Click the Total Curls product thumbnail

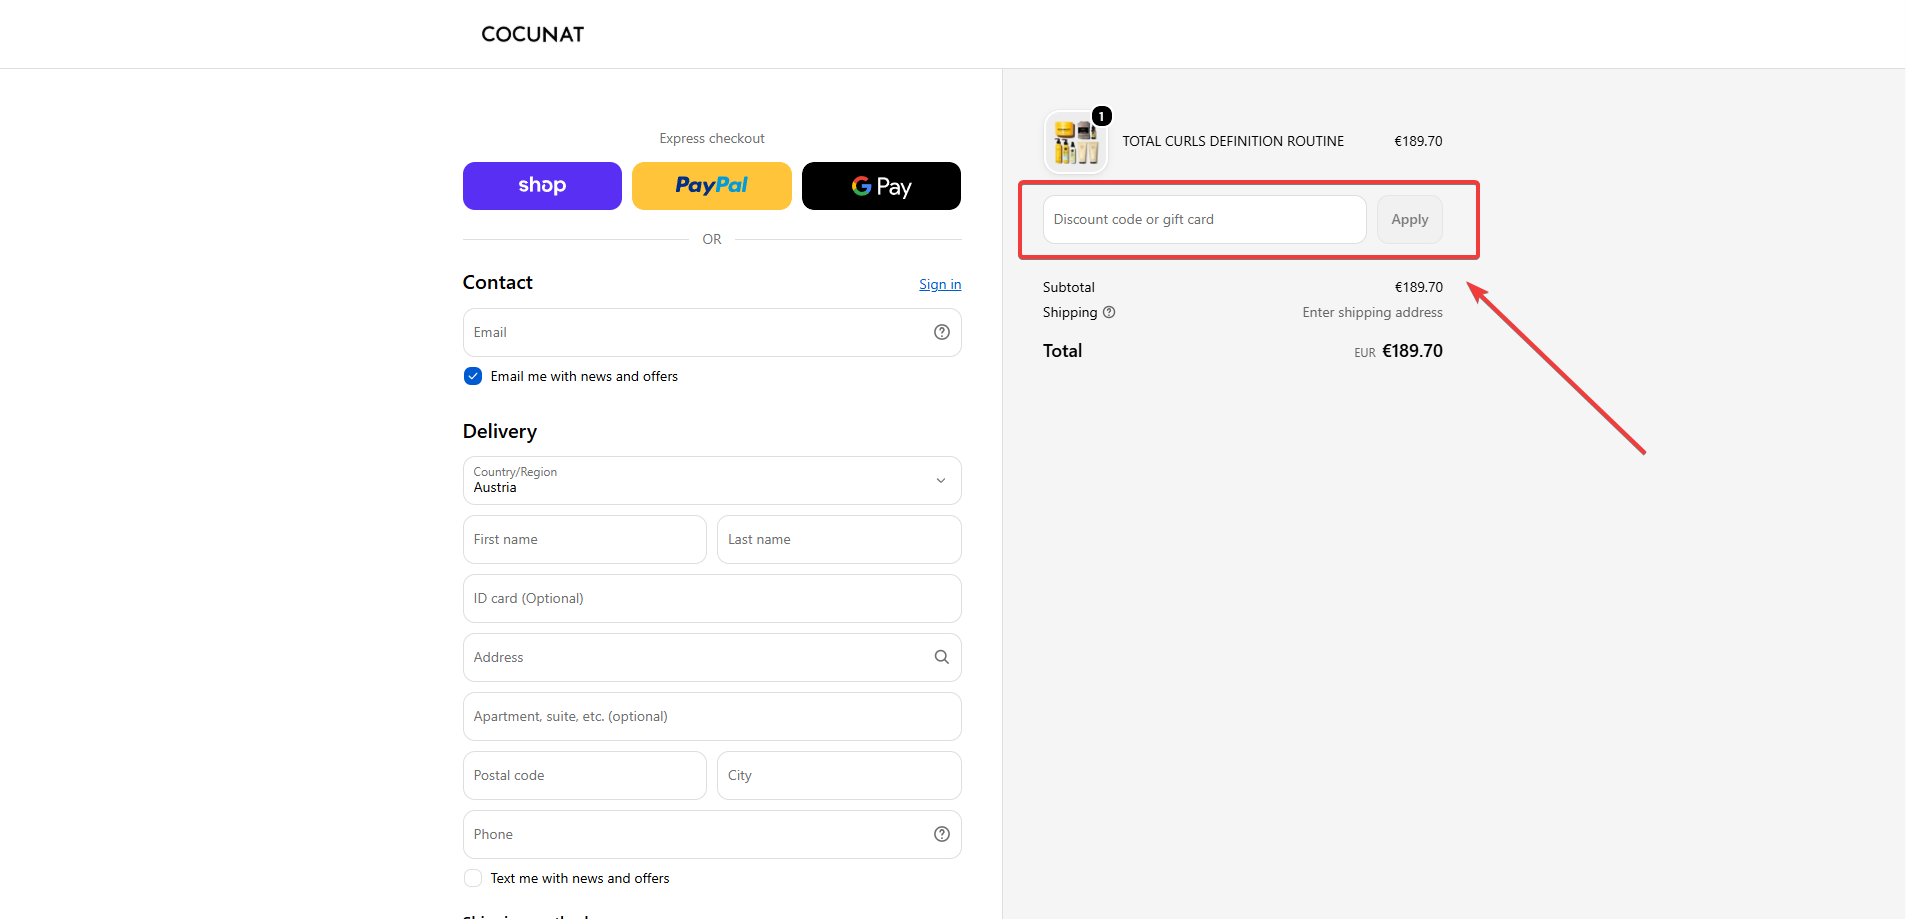pyautogui.click(x=1076, y=142)
